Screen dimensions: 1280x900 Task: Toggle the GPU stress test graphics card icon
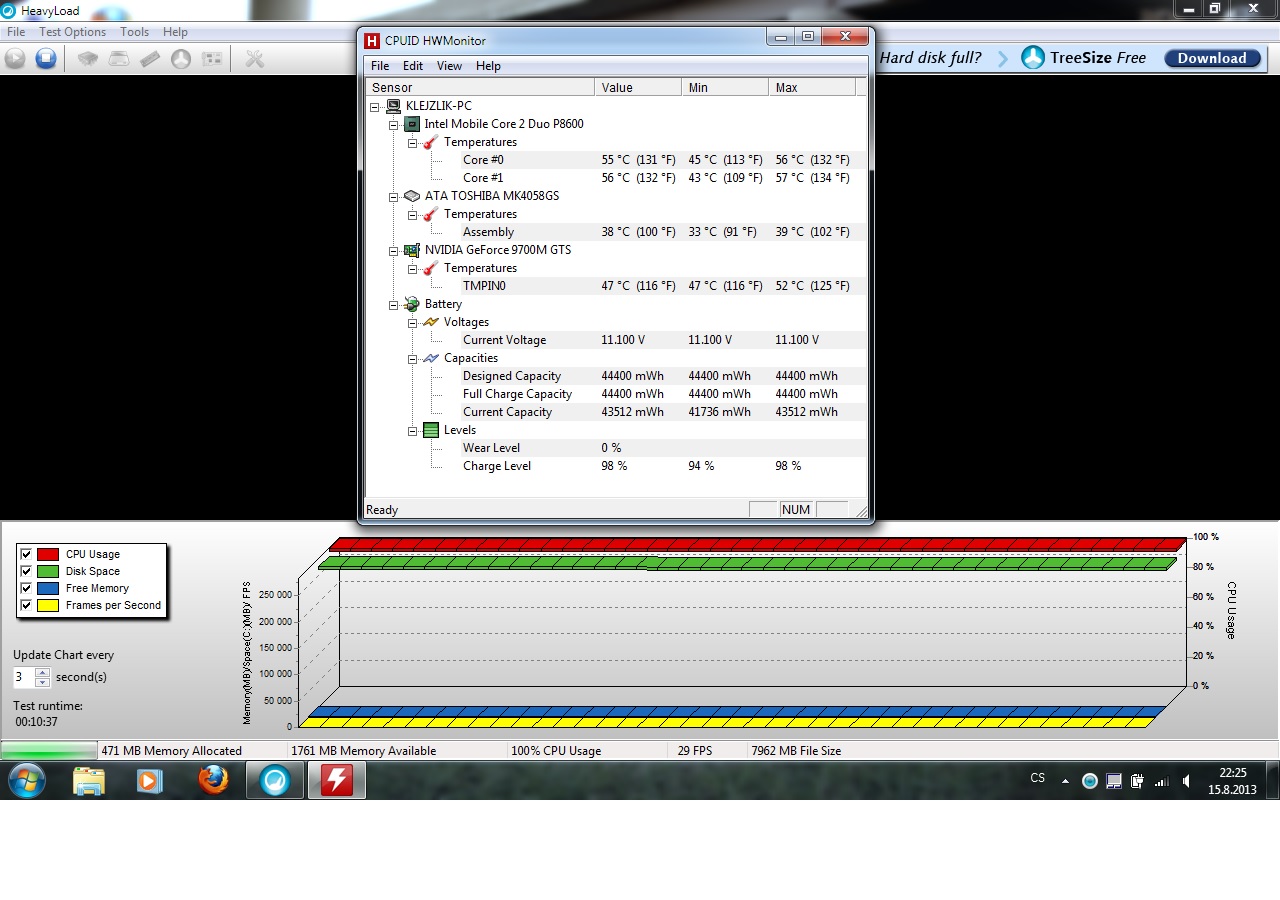pyautogui.click(x=212, y=59)
